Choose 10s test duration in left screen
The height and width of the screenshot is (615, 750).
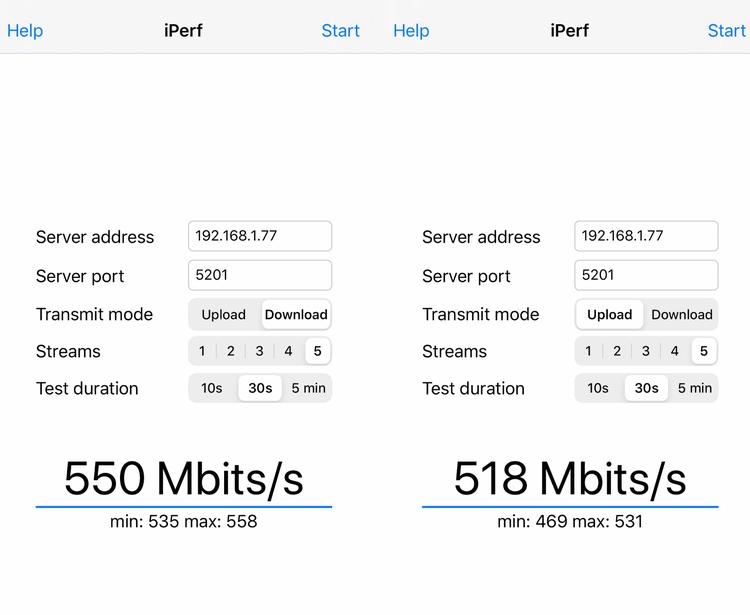click(212, 388)
